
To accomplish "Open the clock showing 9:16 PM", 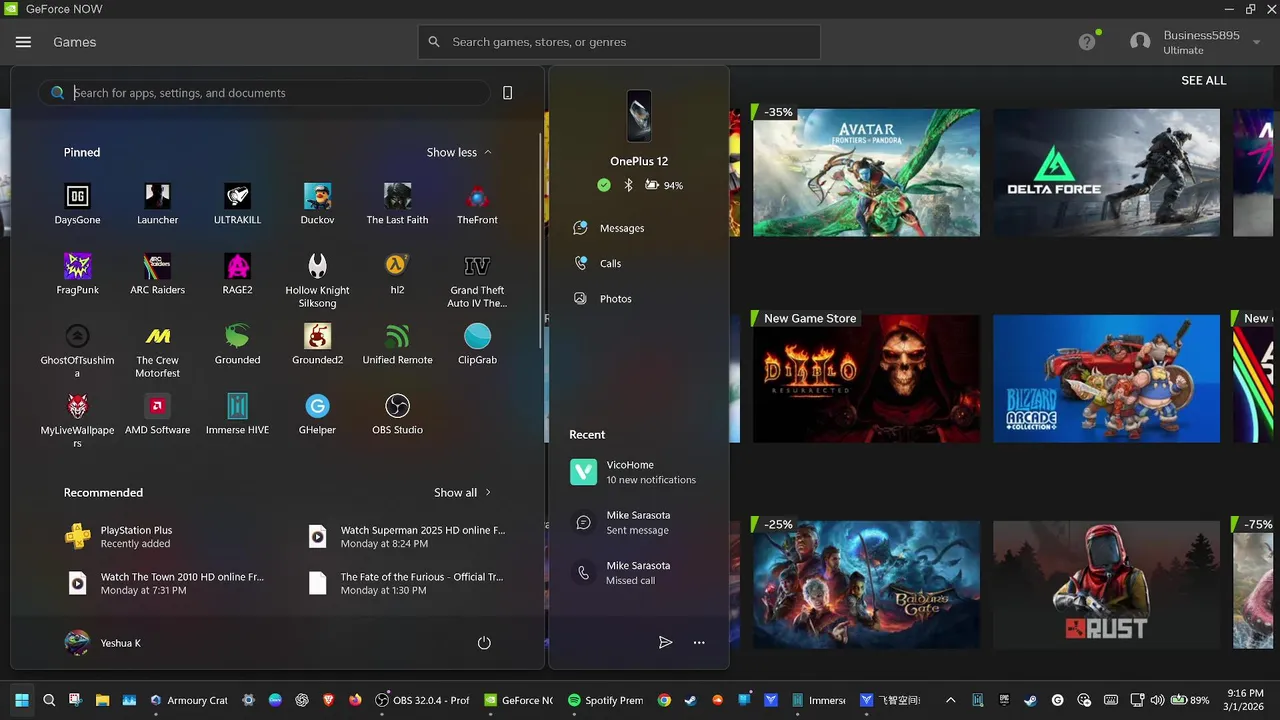I will (x=1245, y=700).
